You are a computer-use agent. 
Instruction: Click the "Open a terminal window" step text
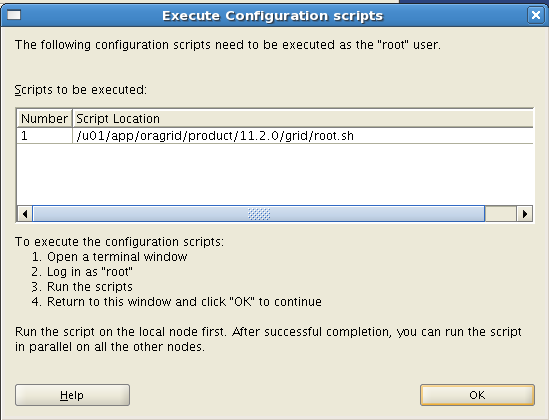[x=117, y=257]
